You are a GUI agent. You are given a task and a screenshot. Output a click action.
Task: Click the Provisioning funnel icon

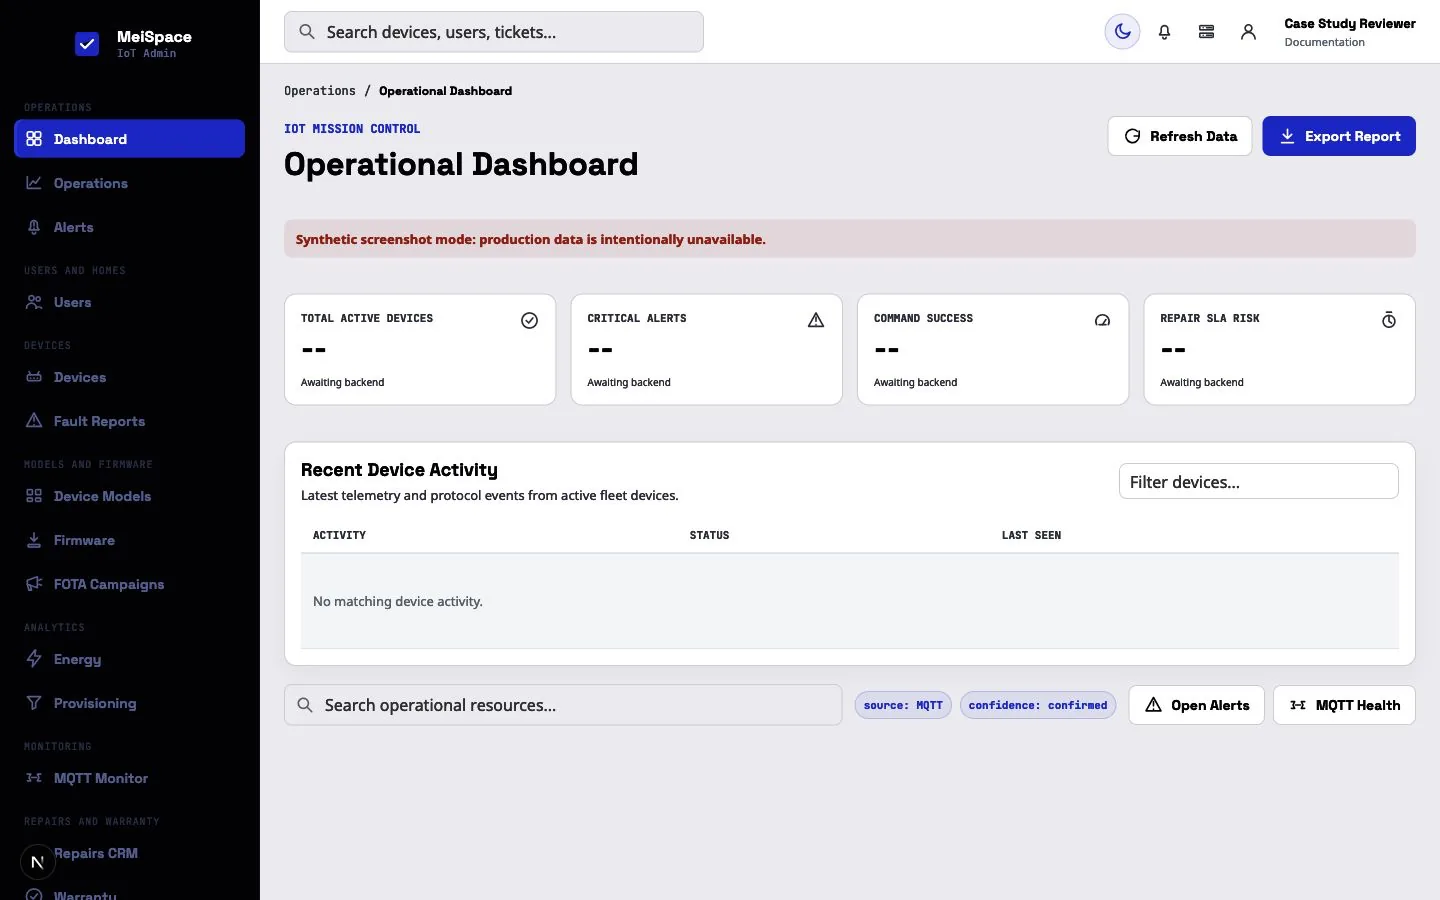34,703
